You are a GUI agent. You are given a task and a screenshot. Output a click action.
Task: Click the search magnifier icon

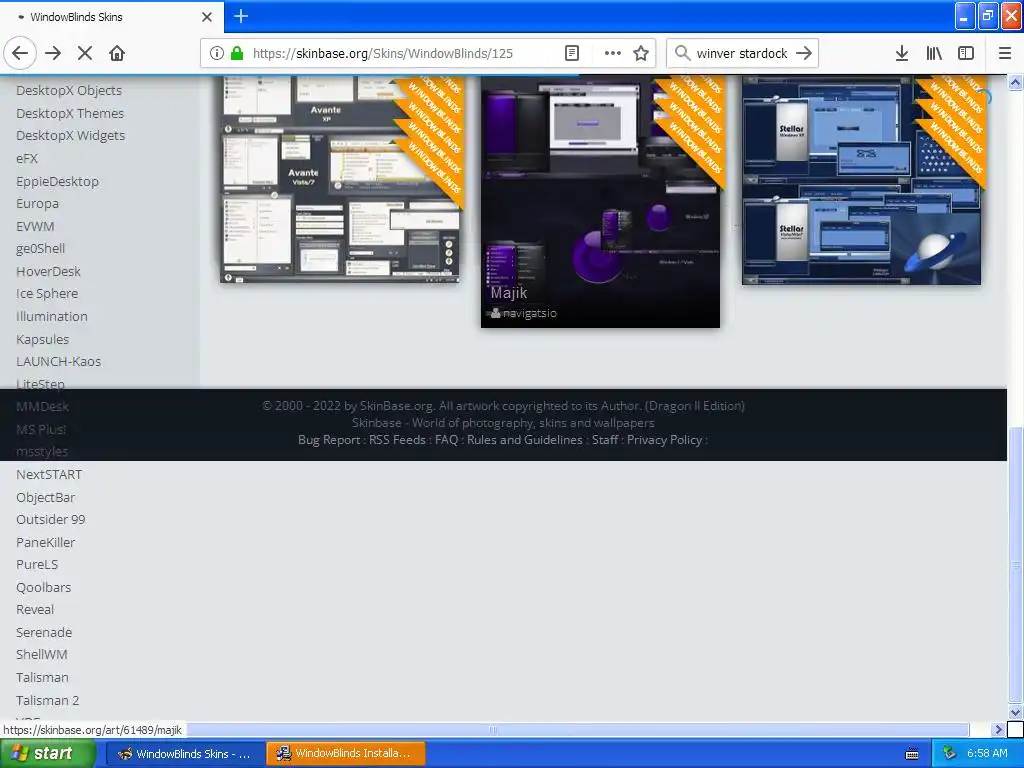pyautogui.click(x=682, y=53)
